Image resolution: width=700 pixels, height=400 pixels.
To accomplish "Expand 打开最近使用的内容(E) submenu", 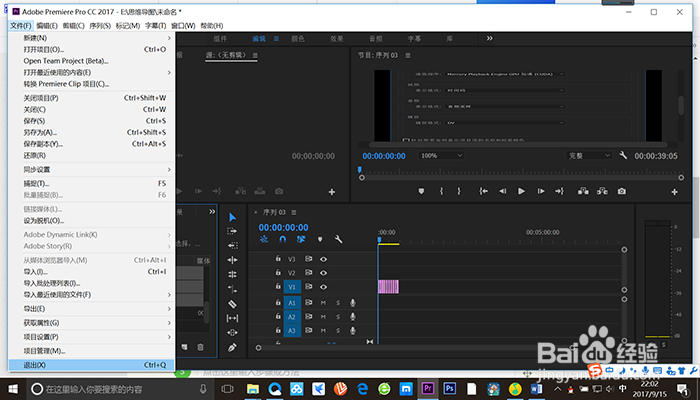I will [92, 72].
